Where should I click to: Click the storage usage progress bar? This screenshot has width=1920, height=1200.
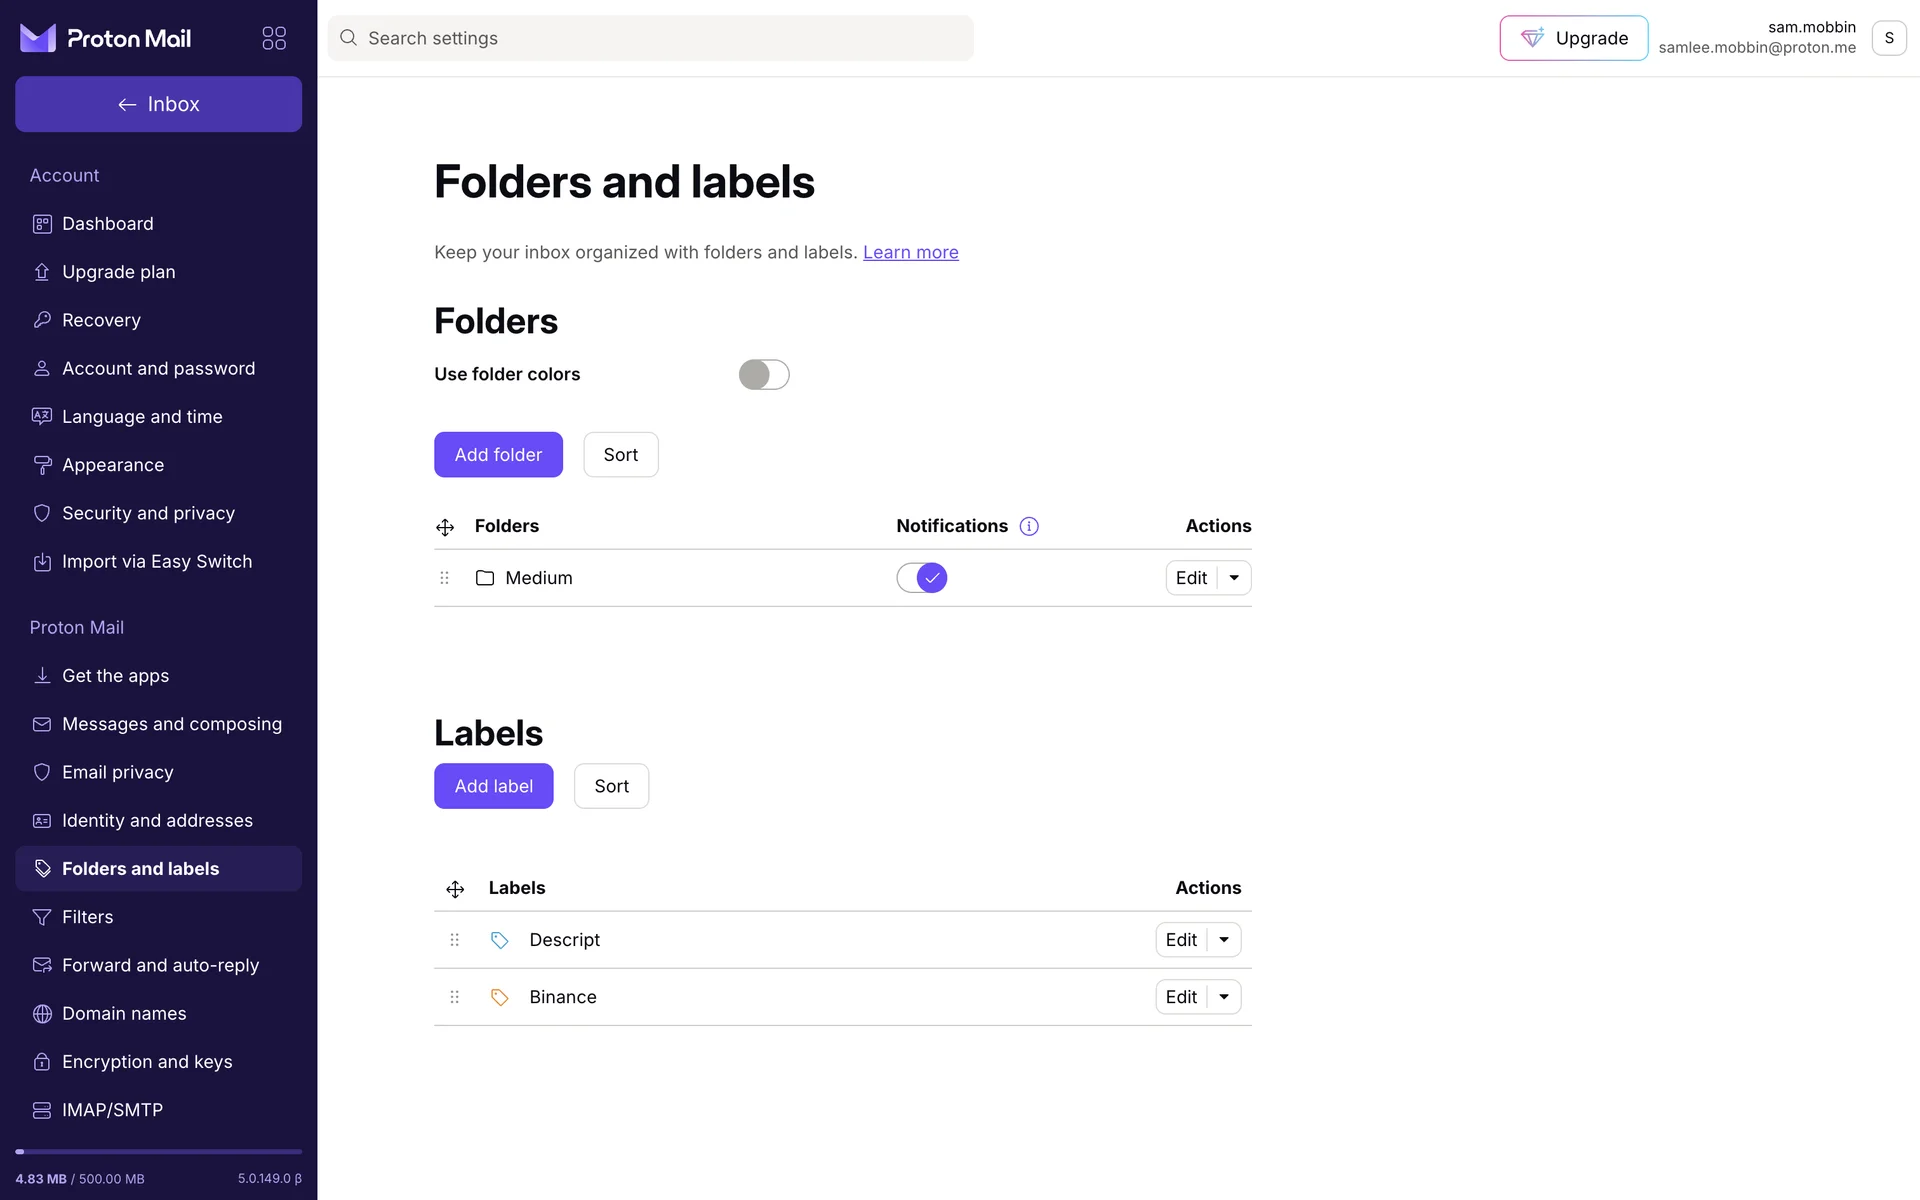pos(158,1152)
